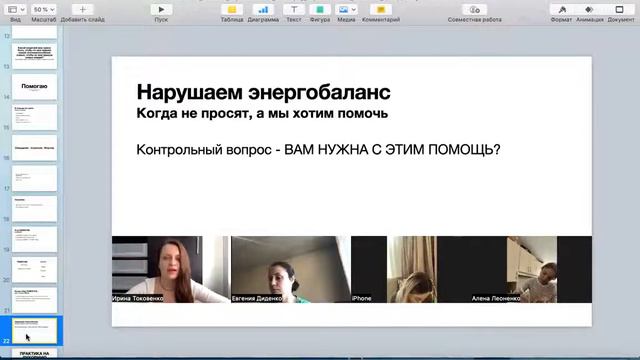Add a comment via Комментарий icon

coord(381,9)
